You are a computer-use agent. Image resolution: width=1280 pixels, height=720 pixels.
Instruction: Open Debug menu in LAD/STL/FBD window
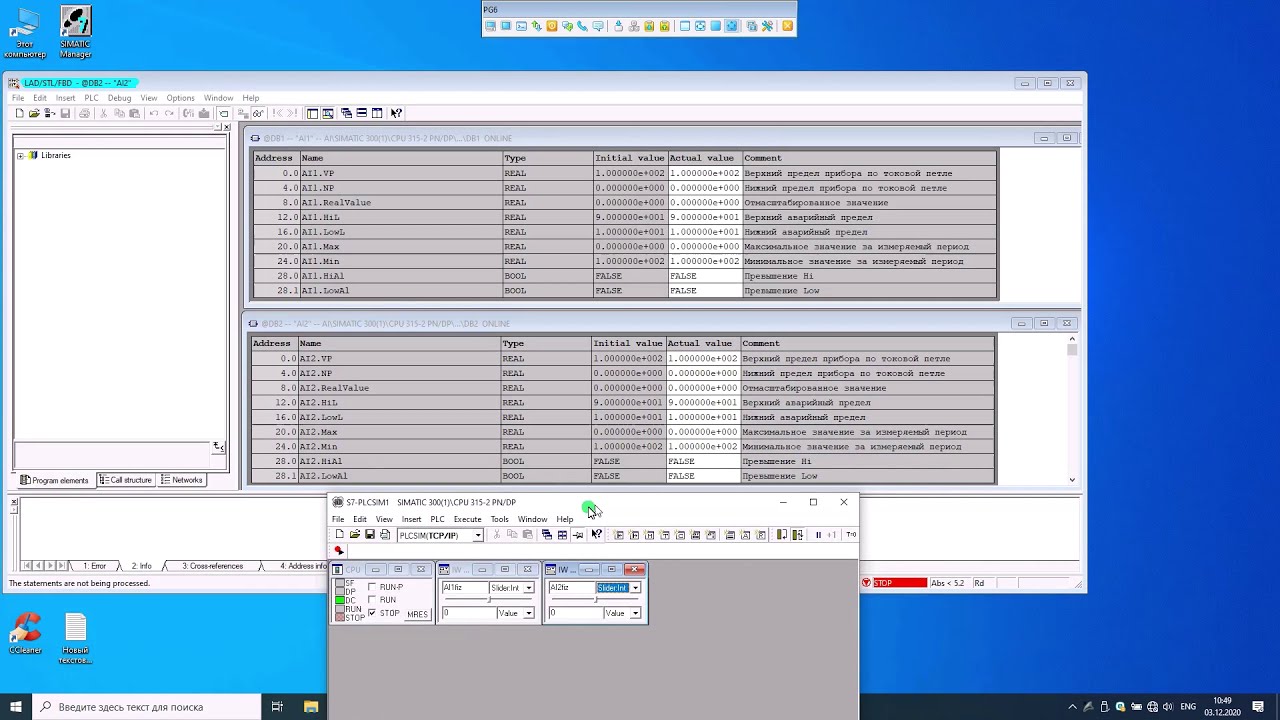[x=119, y=98]
